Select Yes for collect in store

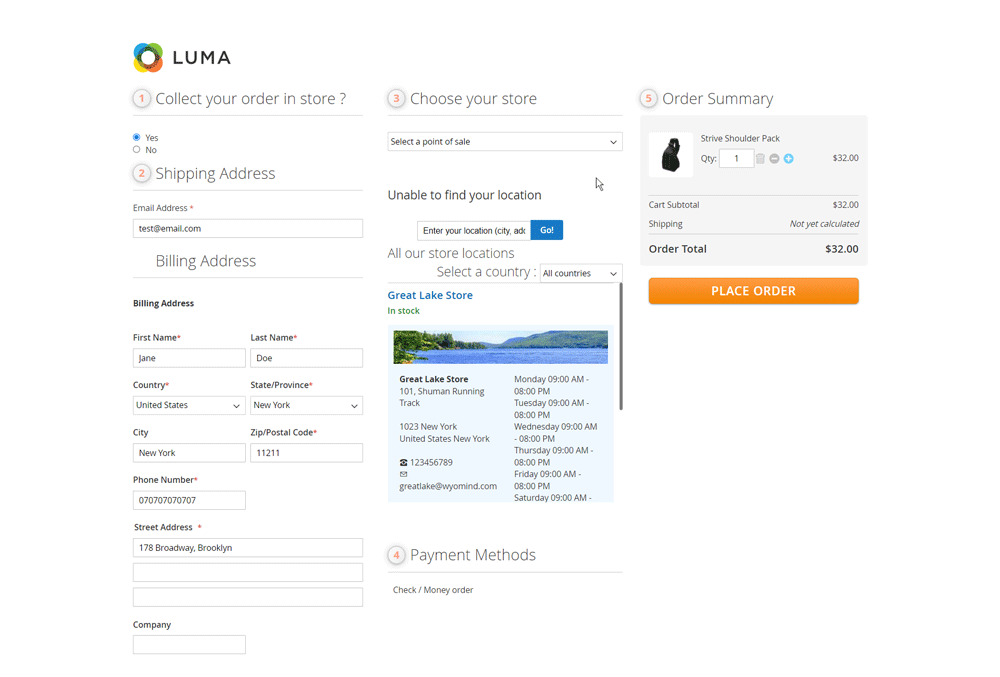coord(137,137)
